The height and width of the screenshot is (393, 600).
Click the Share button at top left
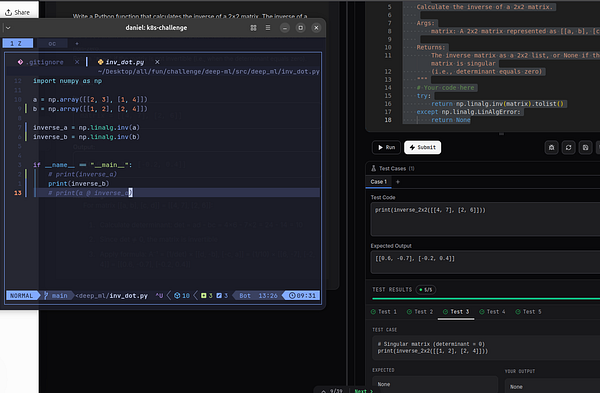pyautogui.click(x=17, y=12)
